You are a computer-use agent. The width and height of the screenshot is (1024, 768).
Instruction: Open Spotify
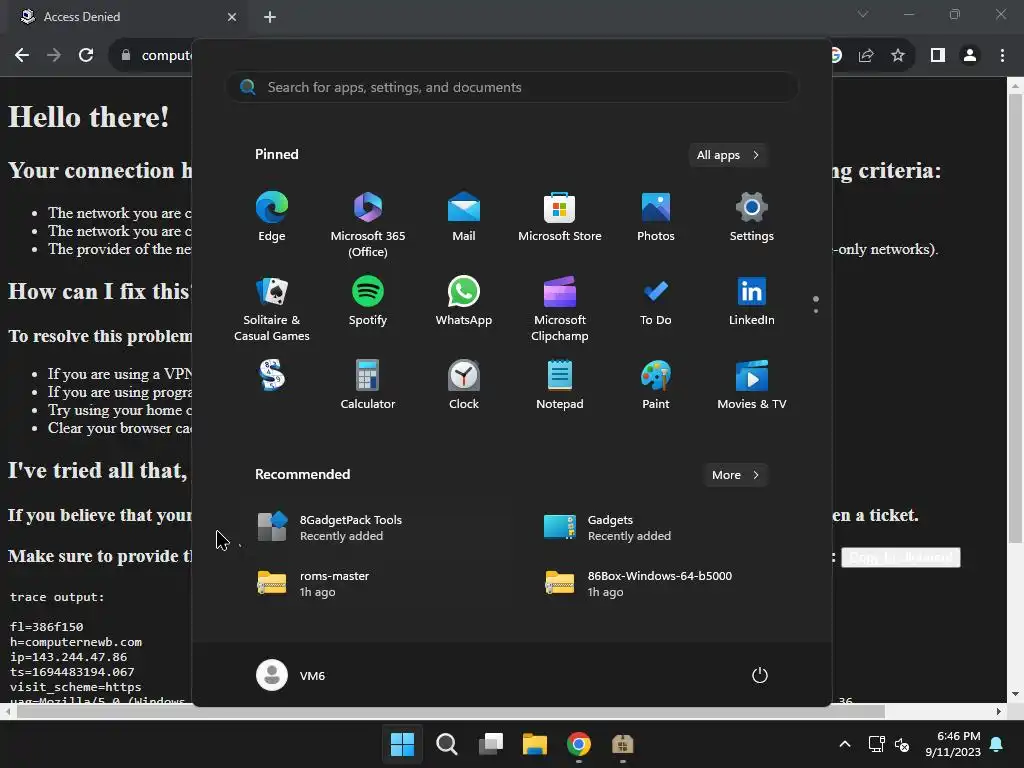(368, 301)
